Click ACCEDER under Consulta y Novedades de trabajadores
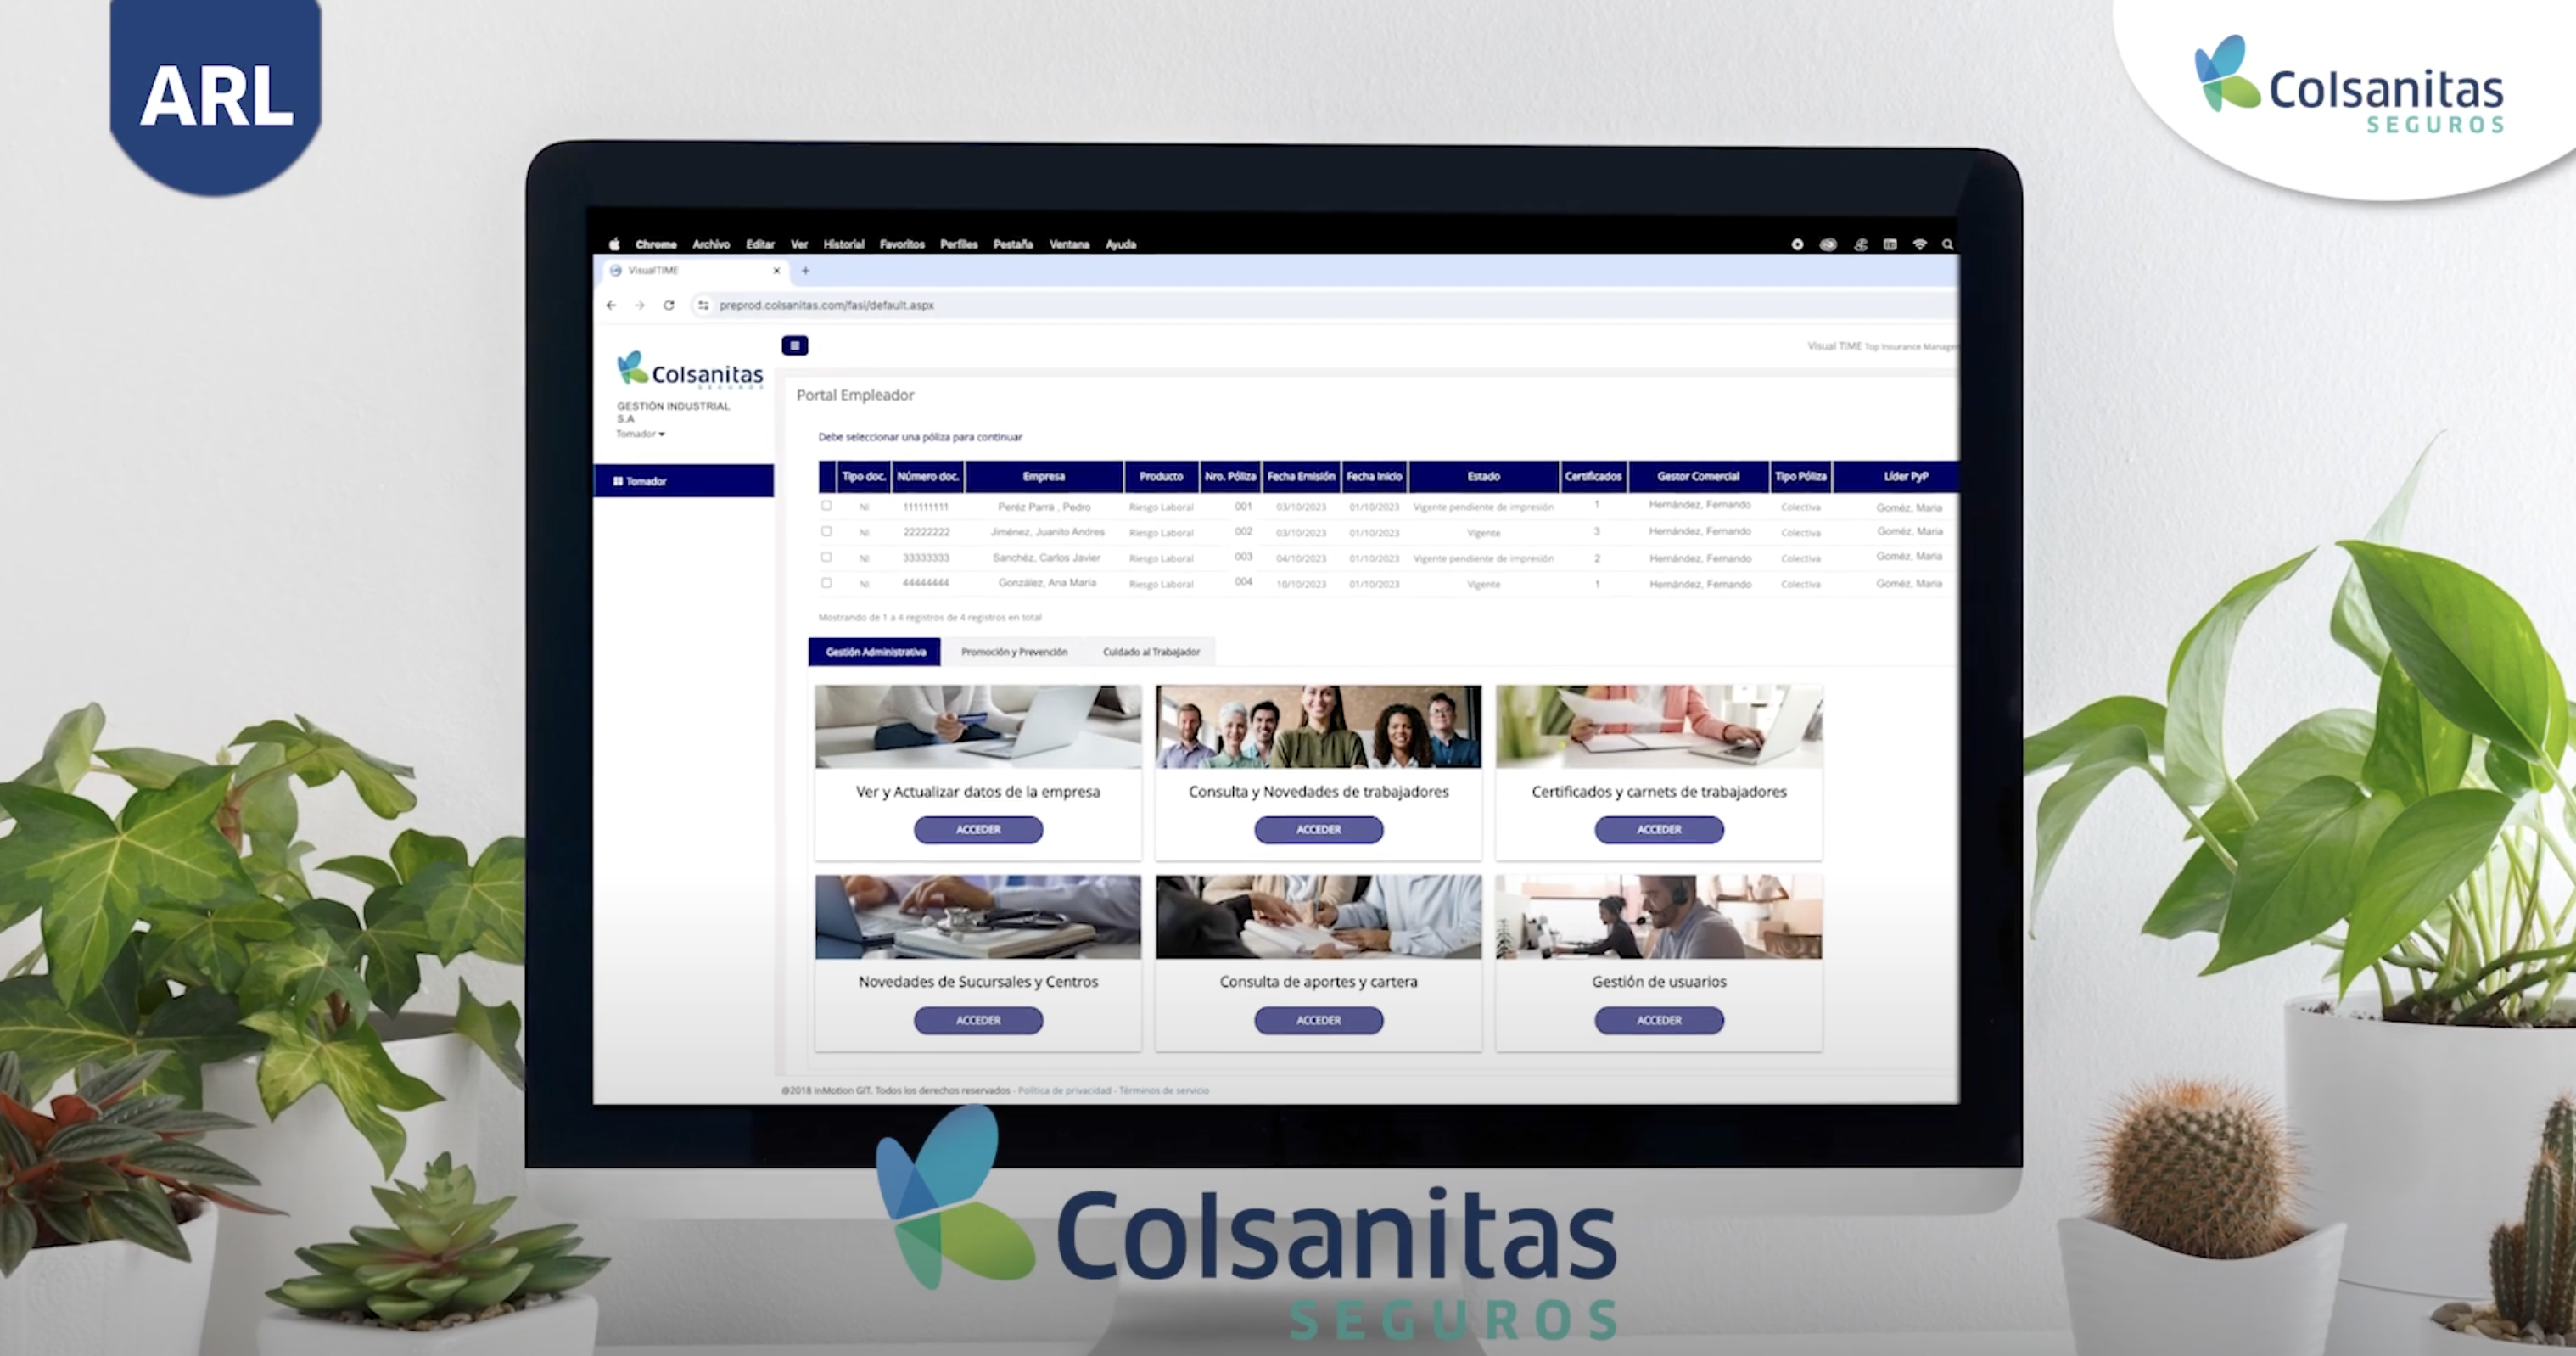 tap(1318, 830)
